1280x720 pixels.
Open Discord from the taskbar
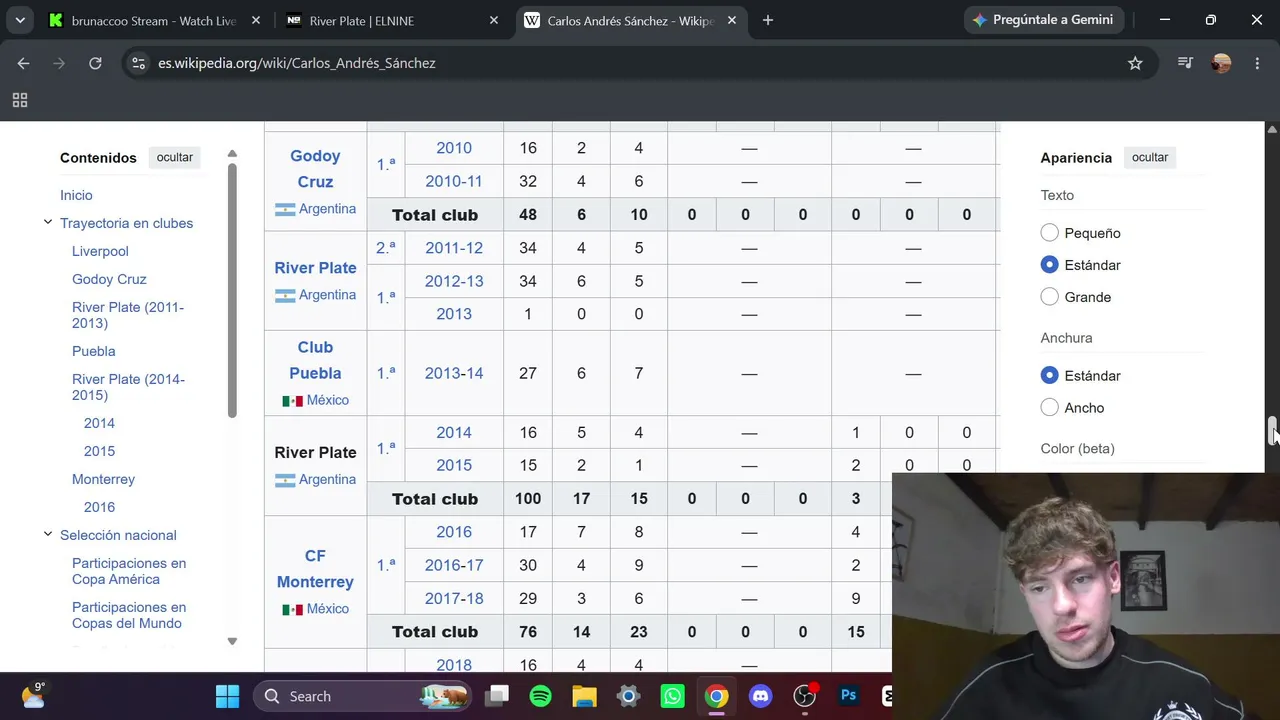point(760,696)
